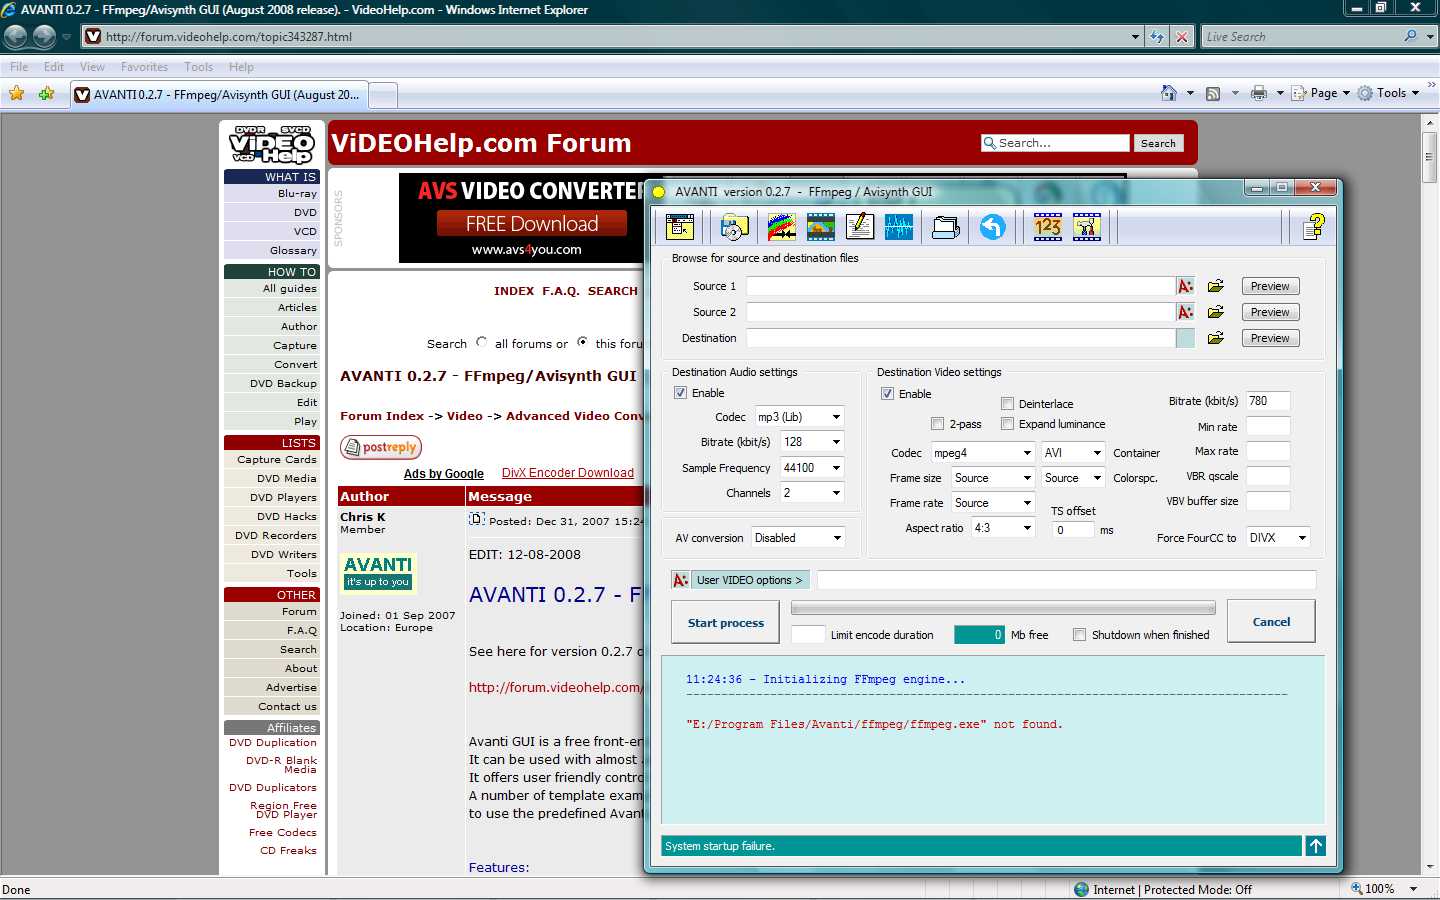Open the View menu

[x=92, y=67]
